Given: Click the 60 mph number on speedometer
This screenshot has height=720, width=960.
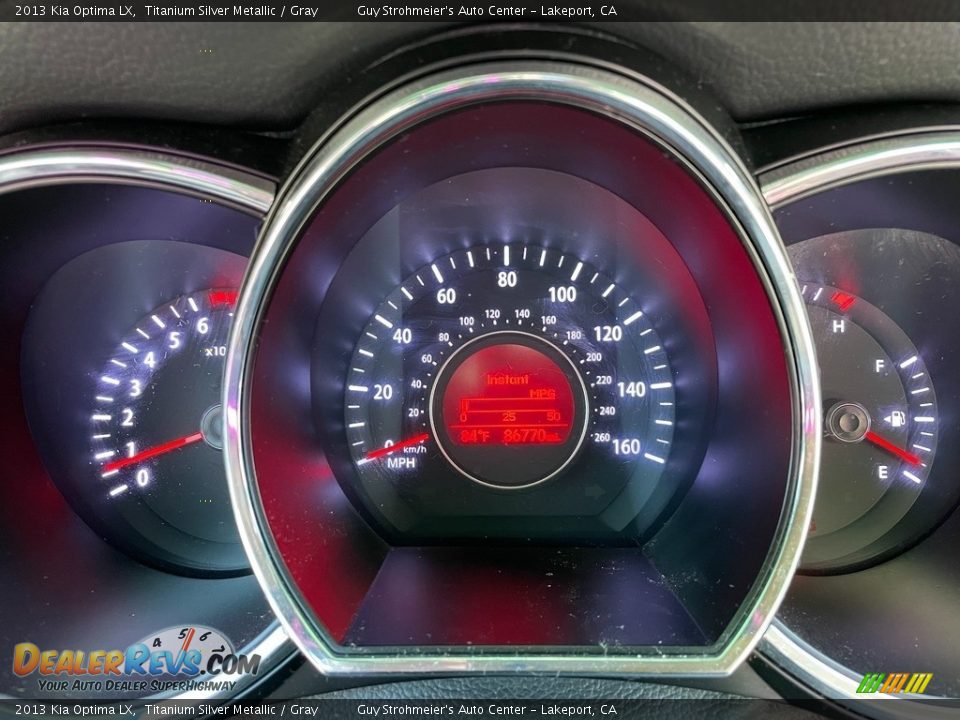Looking at the screenshot, I should [446, 296].
